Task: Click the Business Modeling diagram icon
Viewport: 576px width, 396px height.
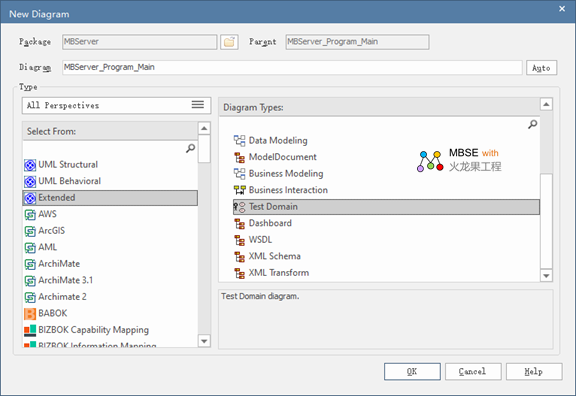Action: (240, 174)
